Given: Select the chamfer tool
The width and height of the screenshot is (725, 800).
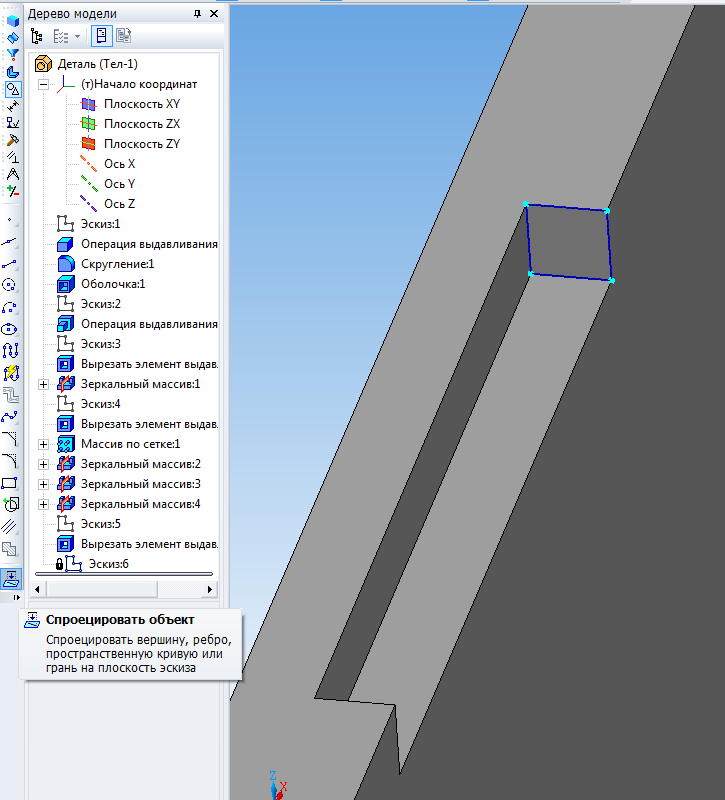Looking at the screenshot, I should [x=10, y=439].
